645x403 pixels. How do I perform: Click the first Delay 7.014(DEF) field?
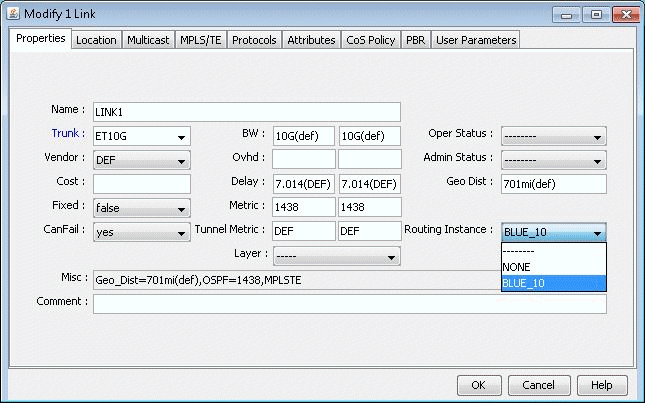304,184
